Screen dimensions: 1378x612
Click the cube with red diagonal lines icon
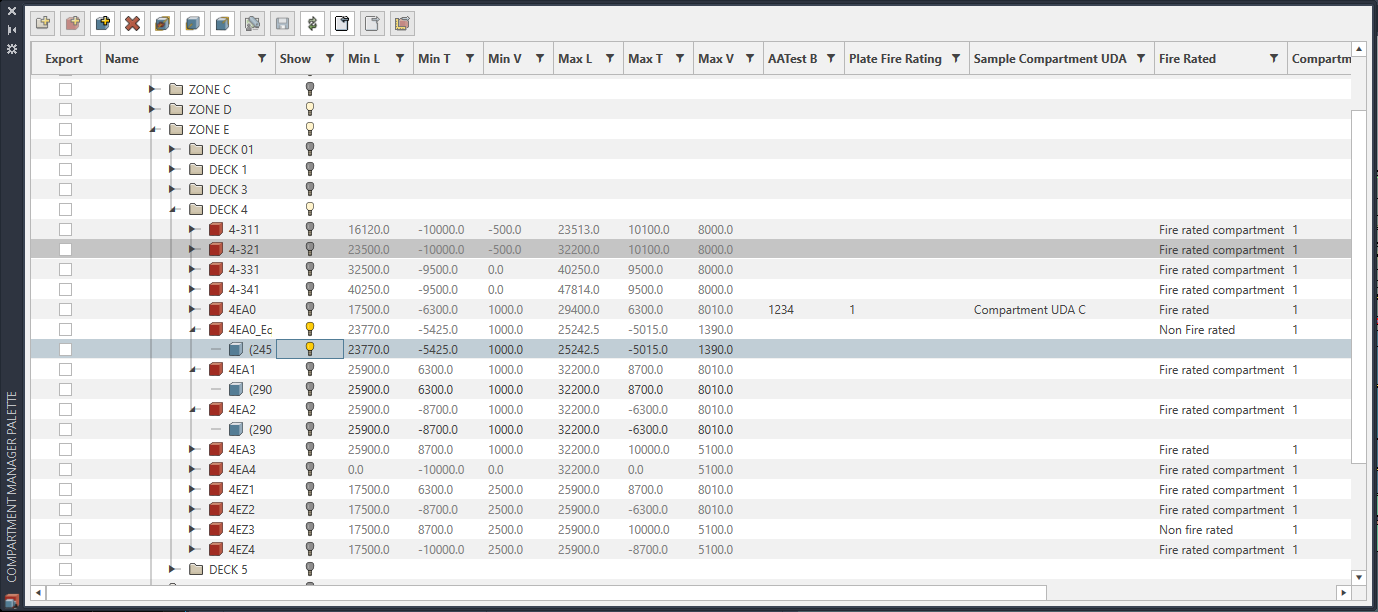tap(162, 23)
